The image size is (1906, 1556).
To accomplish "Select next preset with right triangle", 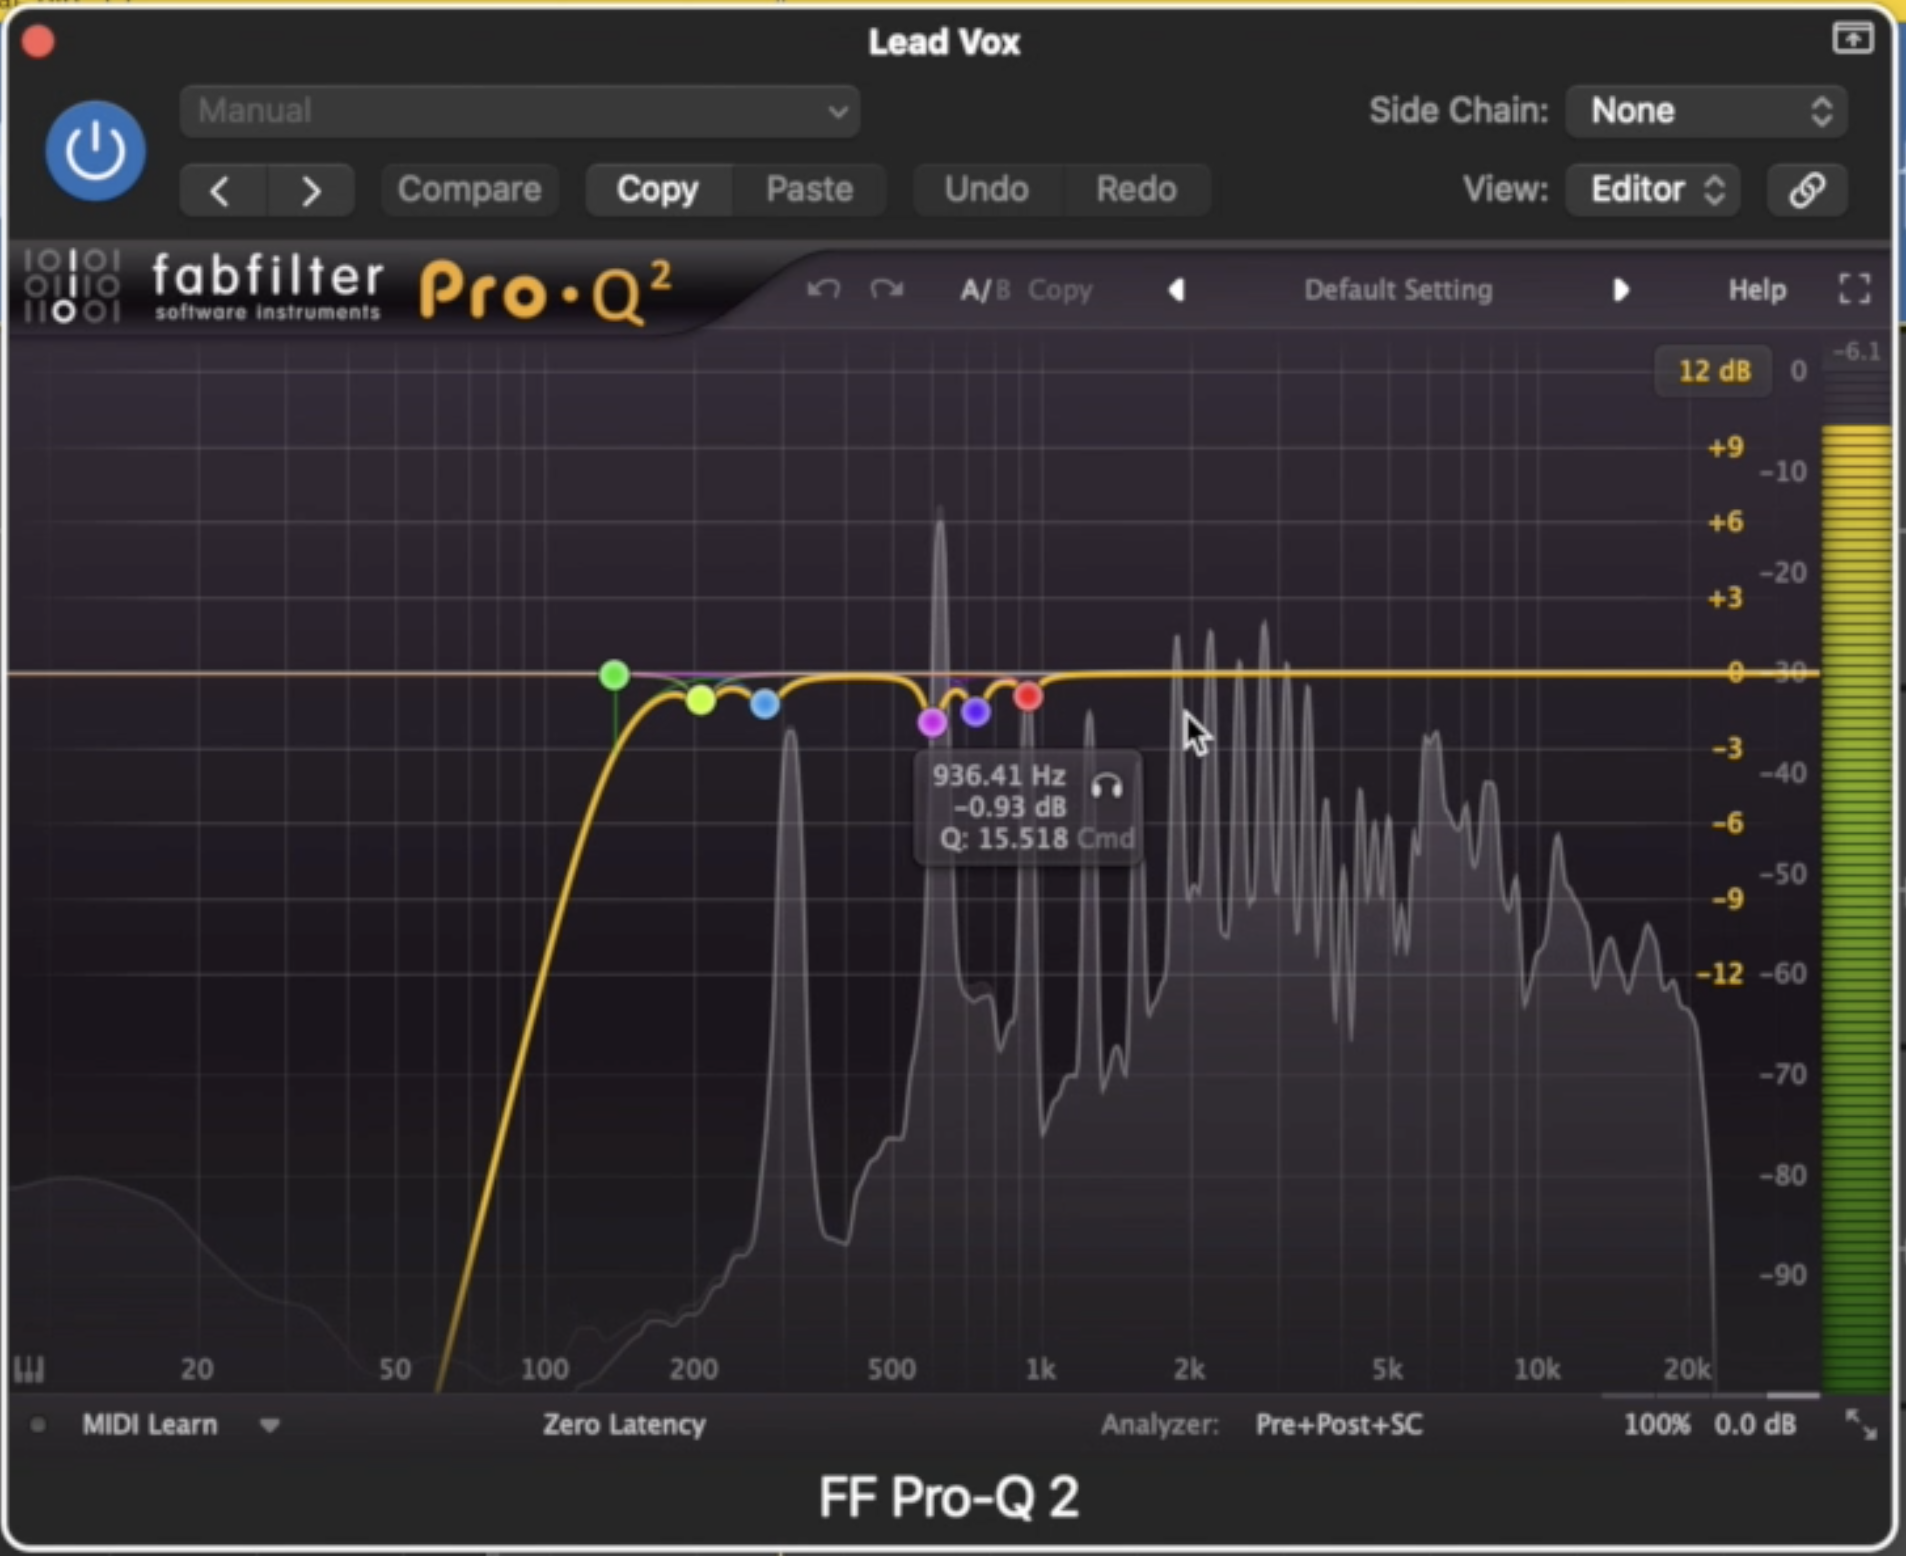I will point(1620,290).
